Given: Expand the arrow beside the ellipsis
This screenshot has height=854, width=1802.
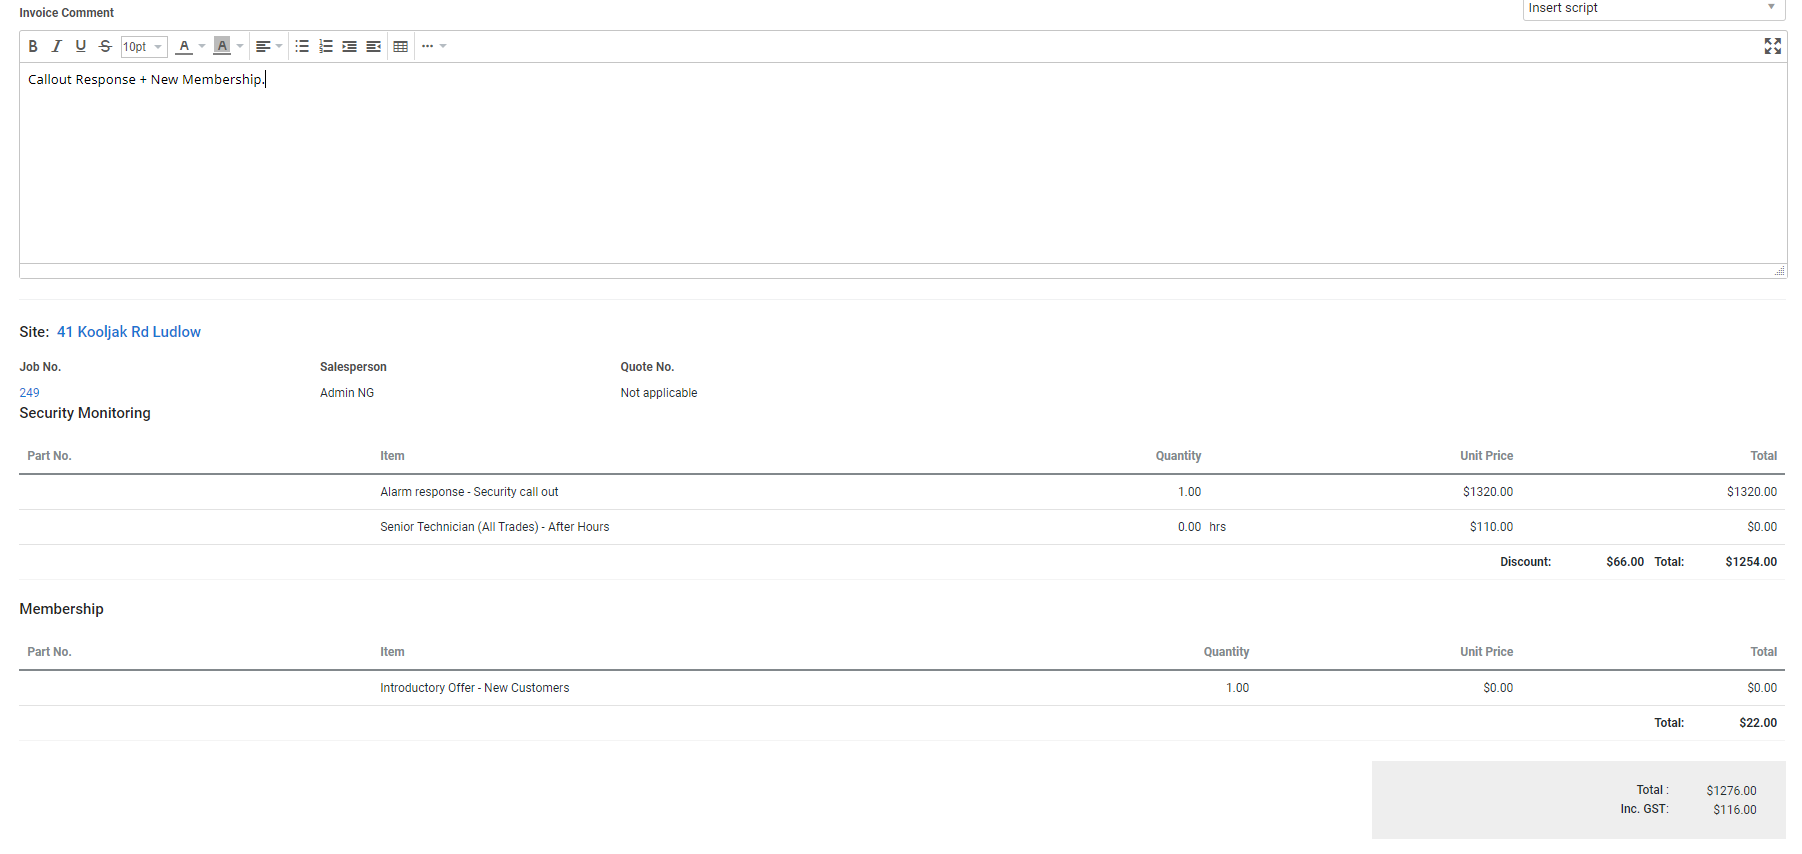Looking at the screenshot, I should (443, 46).
